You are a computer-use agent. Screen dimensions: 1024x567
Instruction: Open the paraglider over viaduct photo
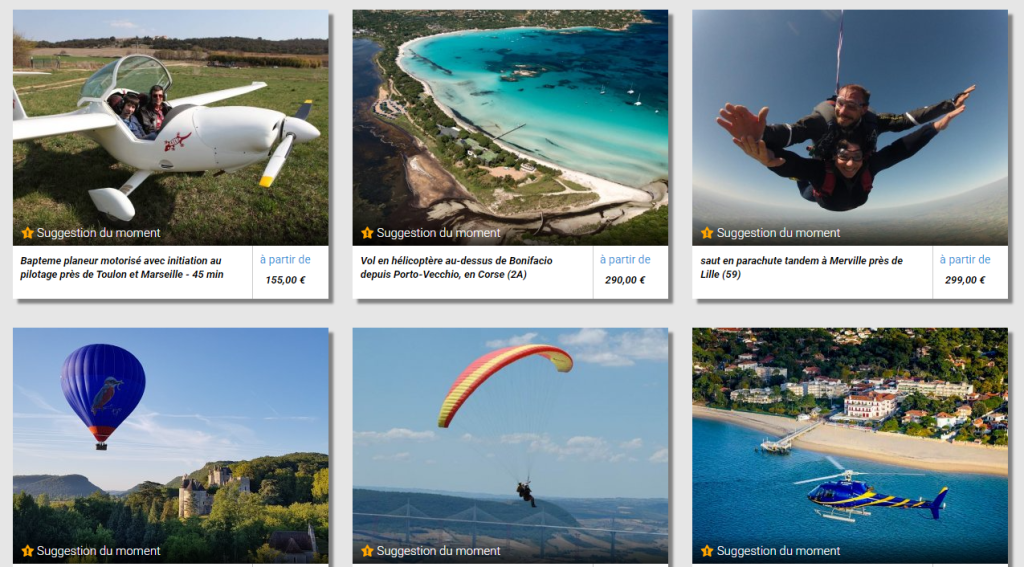pos(510,446)
